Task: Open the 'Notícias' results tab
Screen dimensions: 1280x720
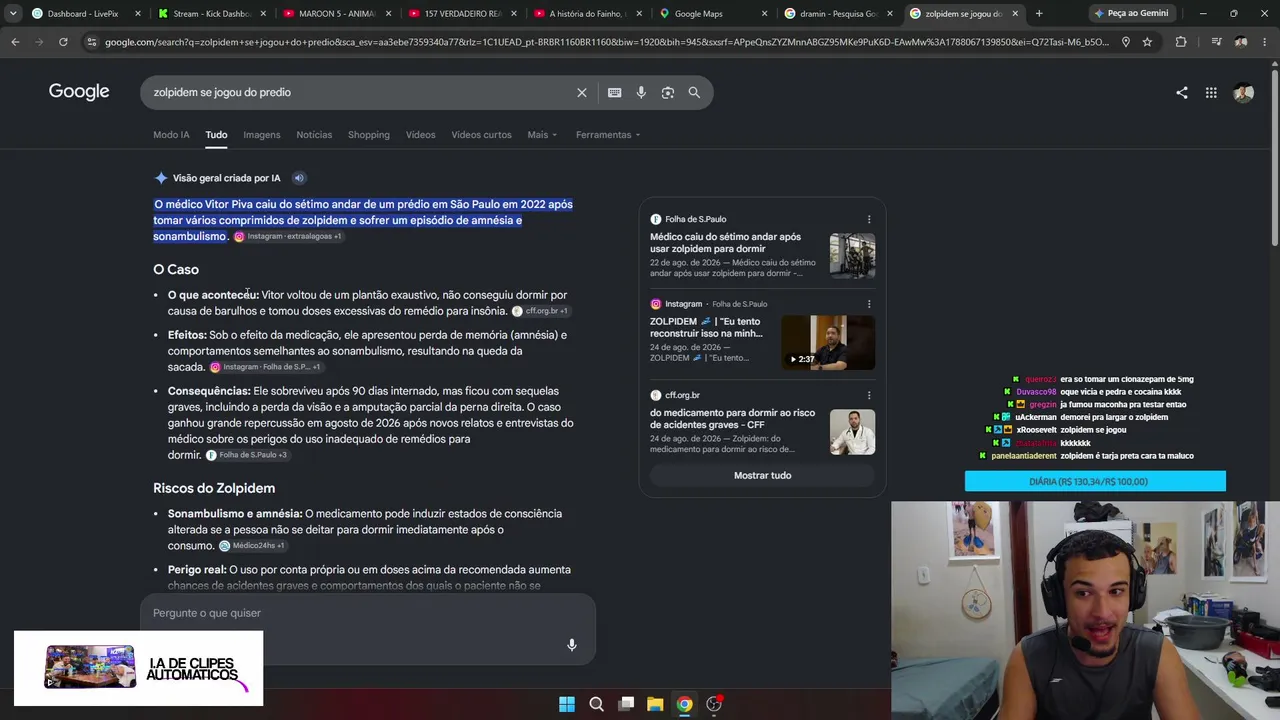Action: 314,135
